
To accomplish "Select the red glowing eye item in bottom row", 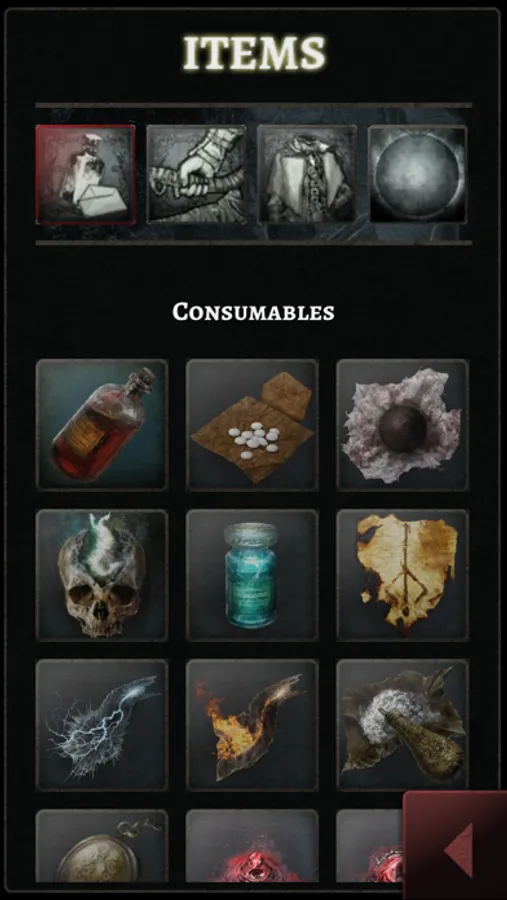I will tap(252, 846).
